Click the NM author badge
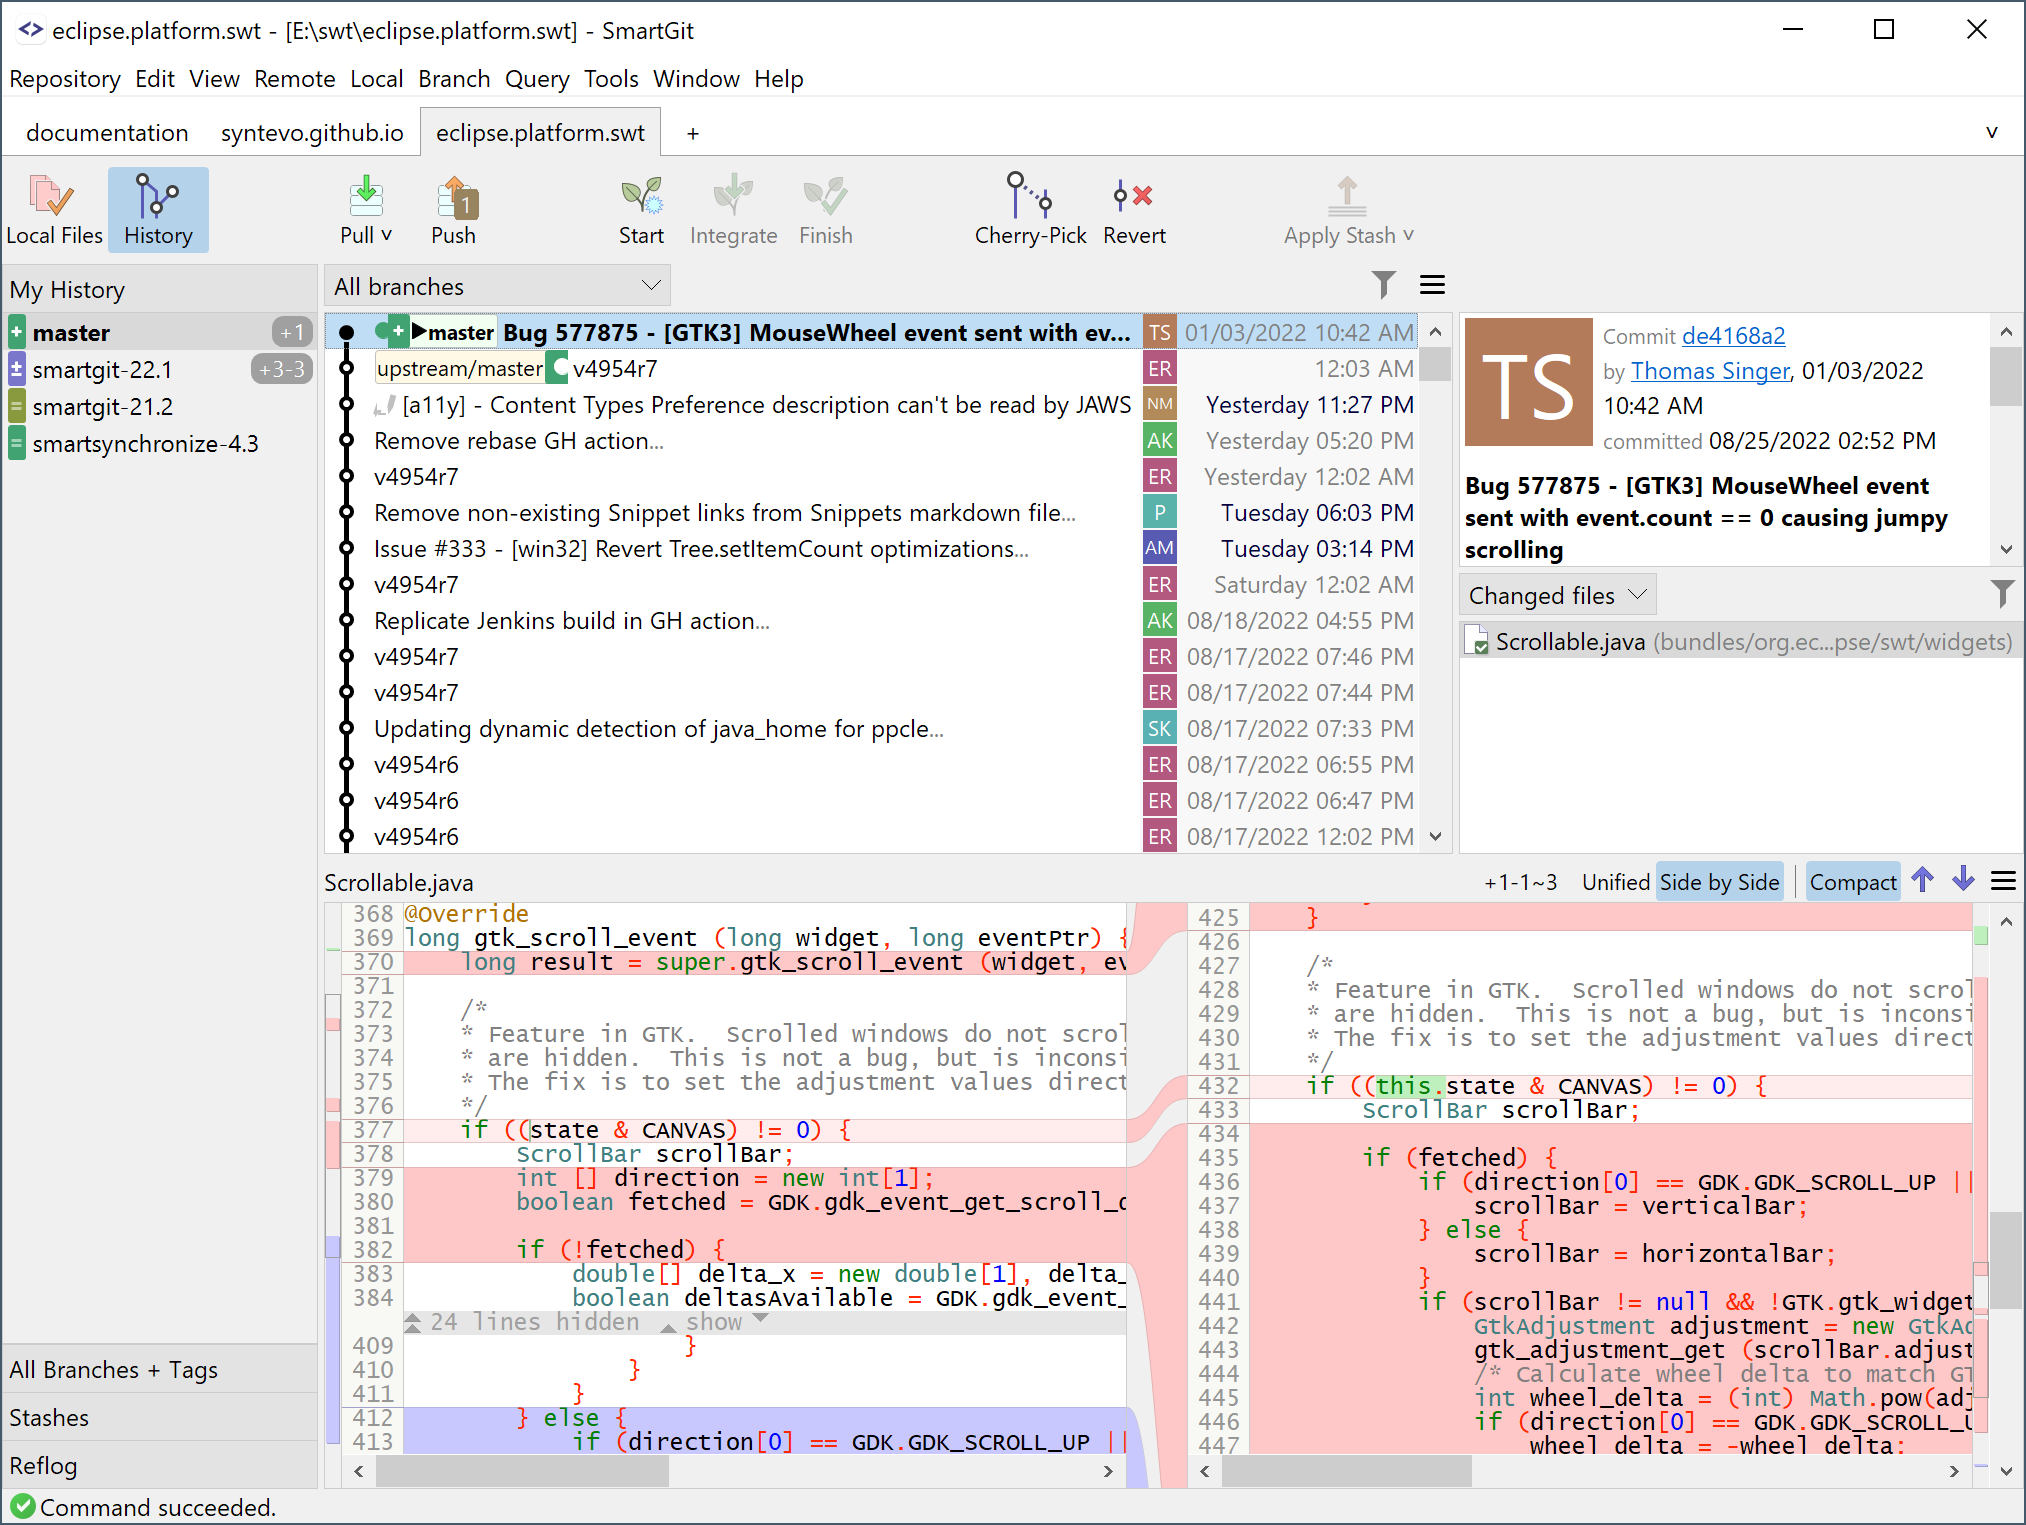 (1159, 404)
